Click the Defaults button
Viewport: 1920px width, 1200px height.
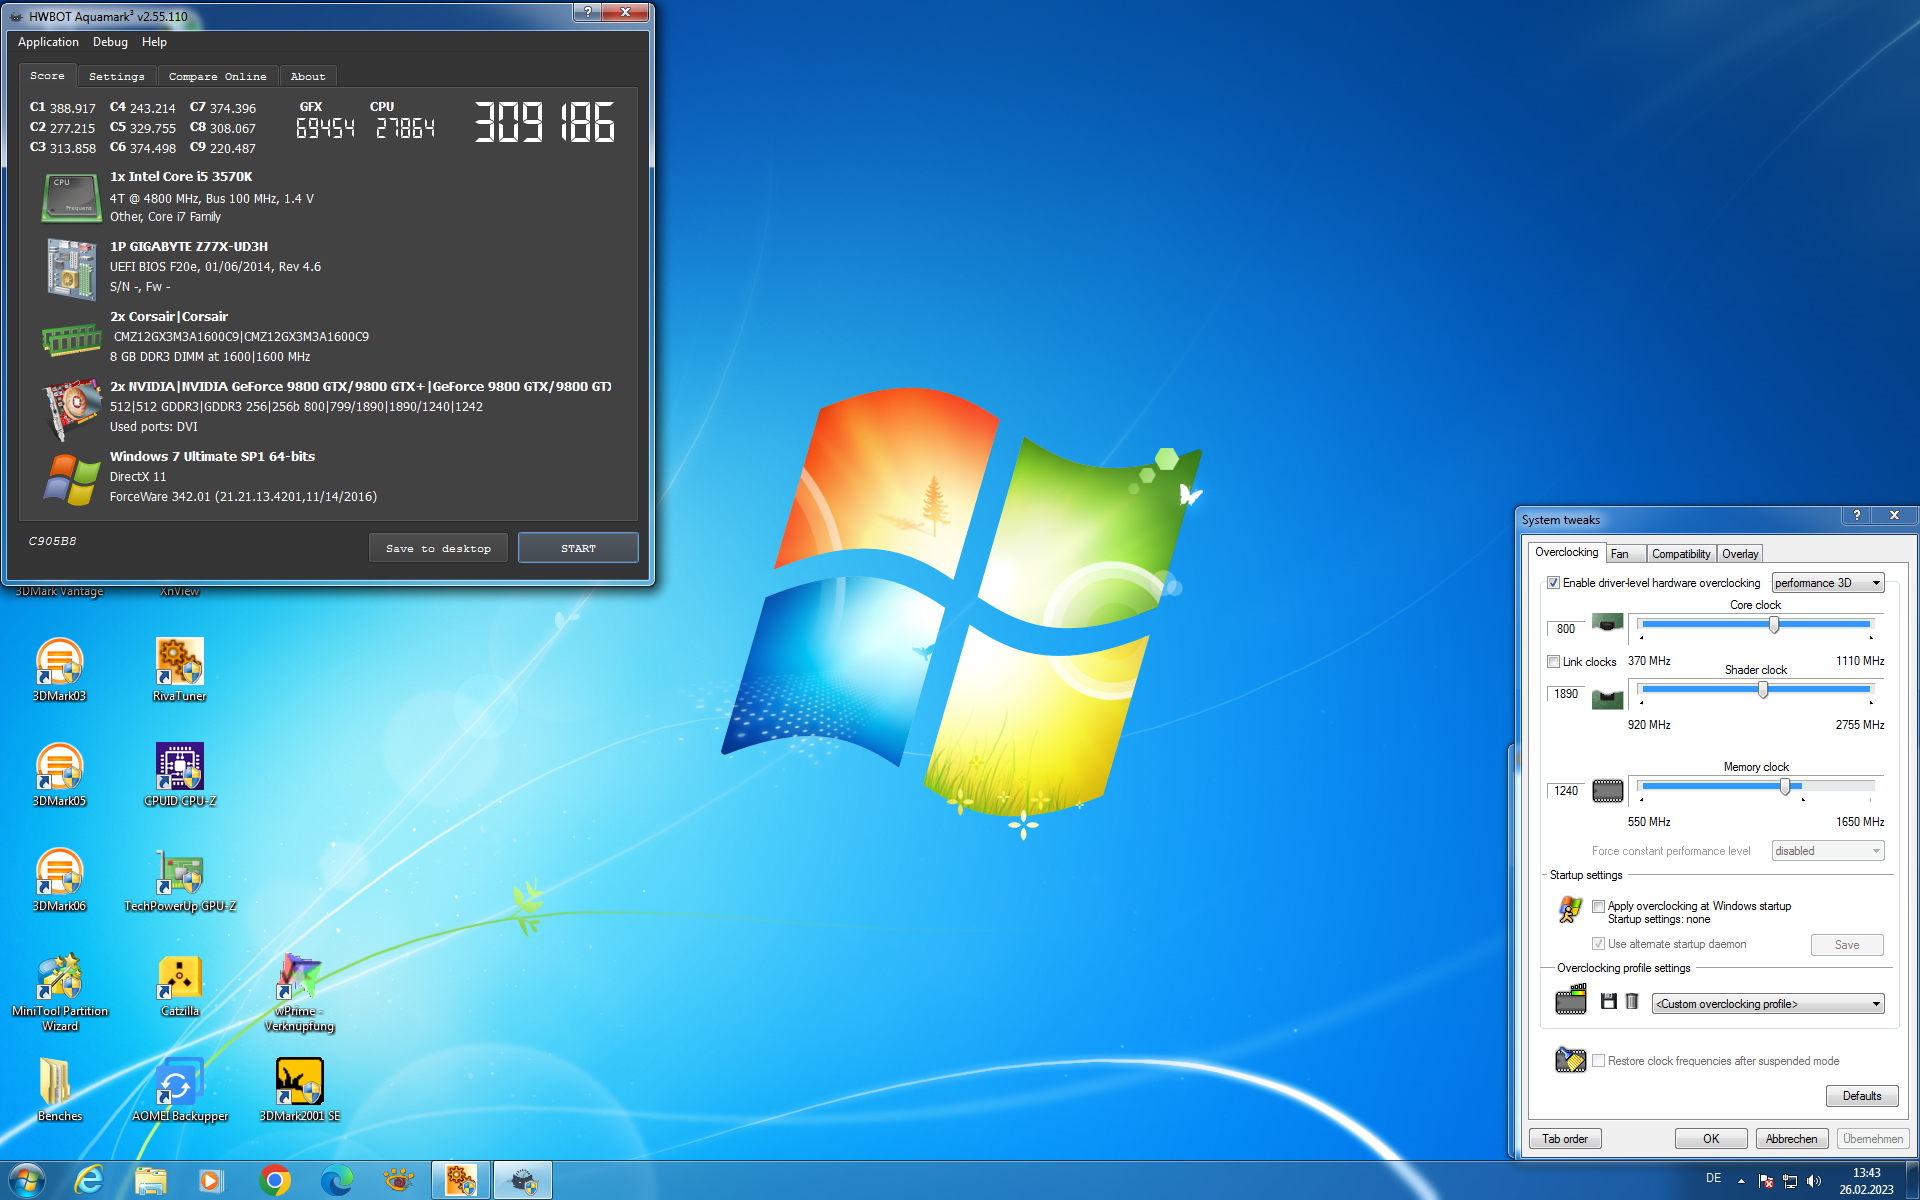click(x=1861, y=1096)
